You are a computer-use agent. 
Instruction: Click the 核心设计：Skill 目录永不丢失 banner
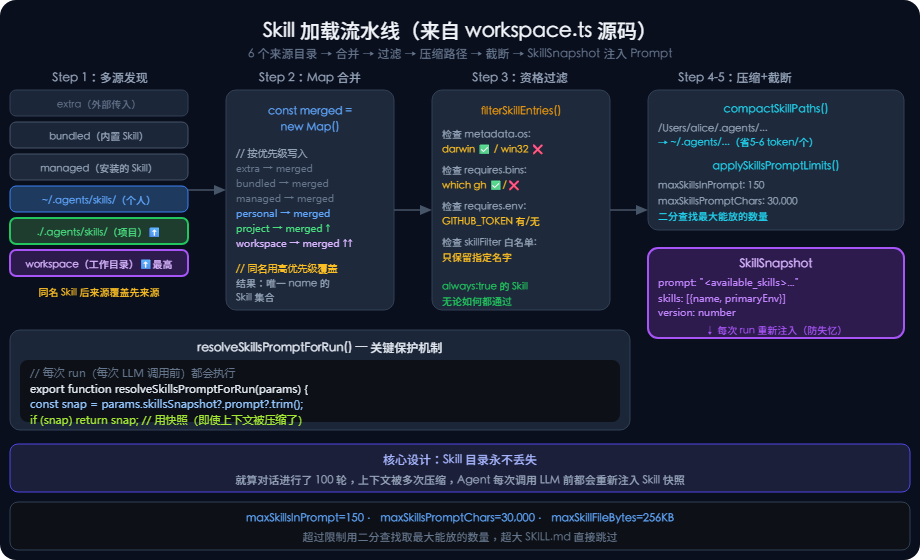point(459,468)
